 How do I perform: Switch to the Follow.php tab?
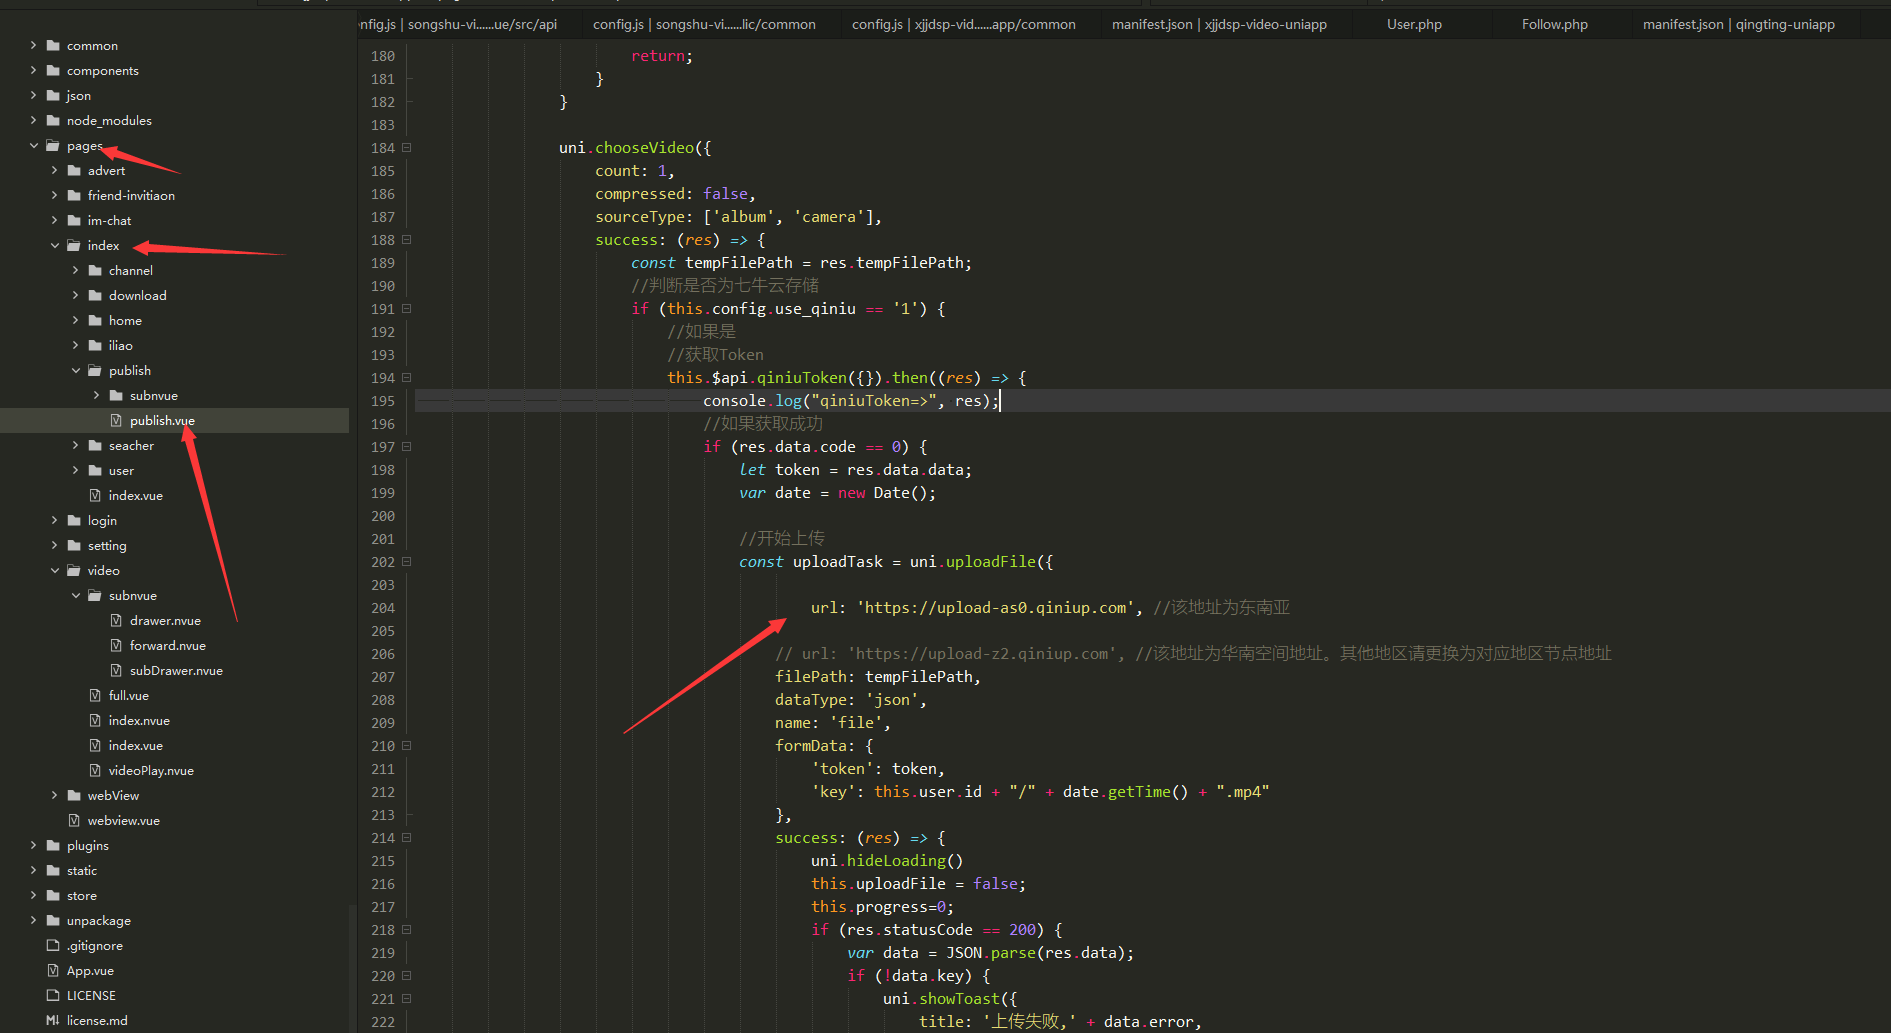pos(1554,24)
